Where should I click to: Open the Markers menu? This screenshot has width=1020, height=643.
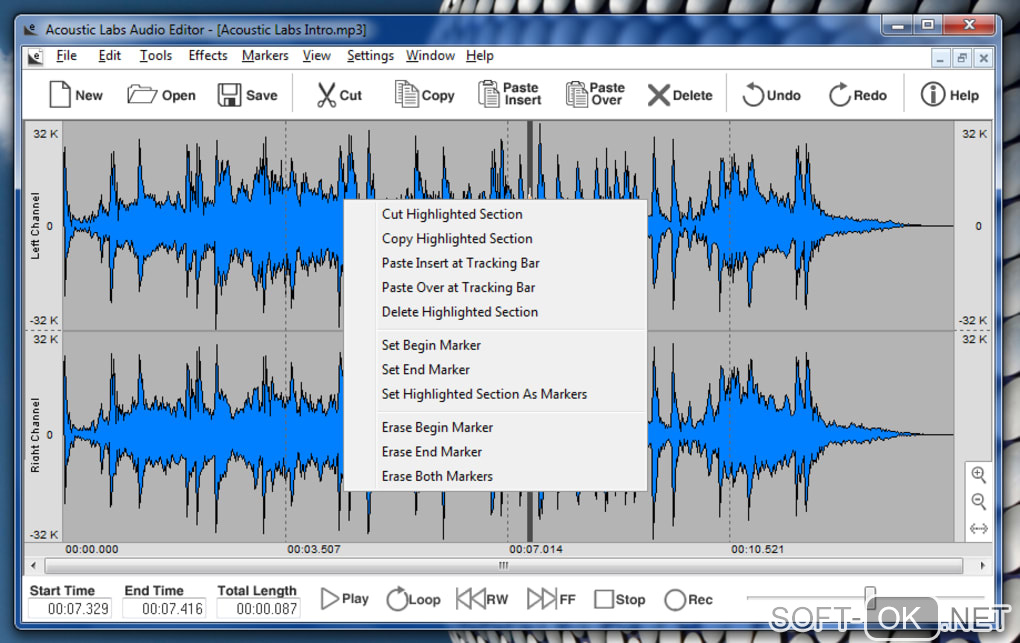[x=265, y=56]
